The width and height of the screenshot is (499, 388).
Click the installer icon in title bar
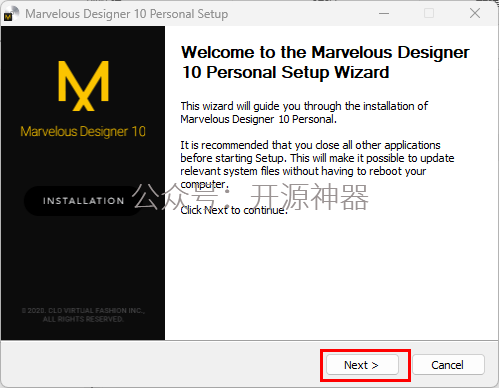coord(12,14)
